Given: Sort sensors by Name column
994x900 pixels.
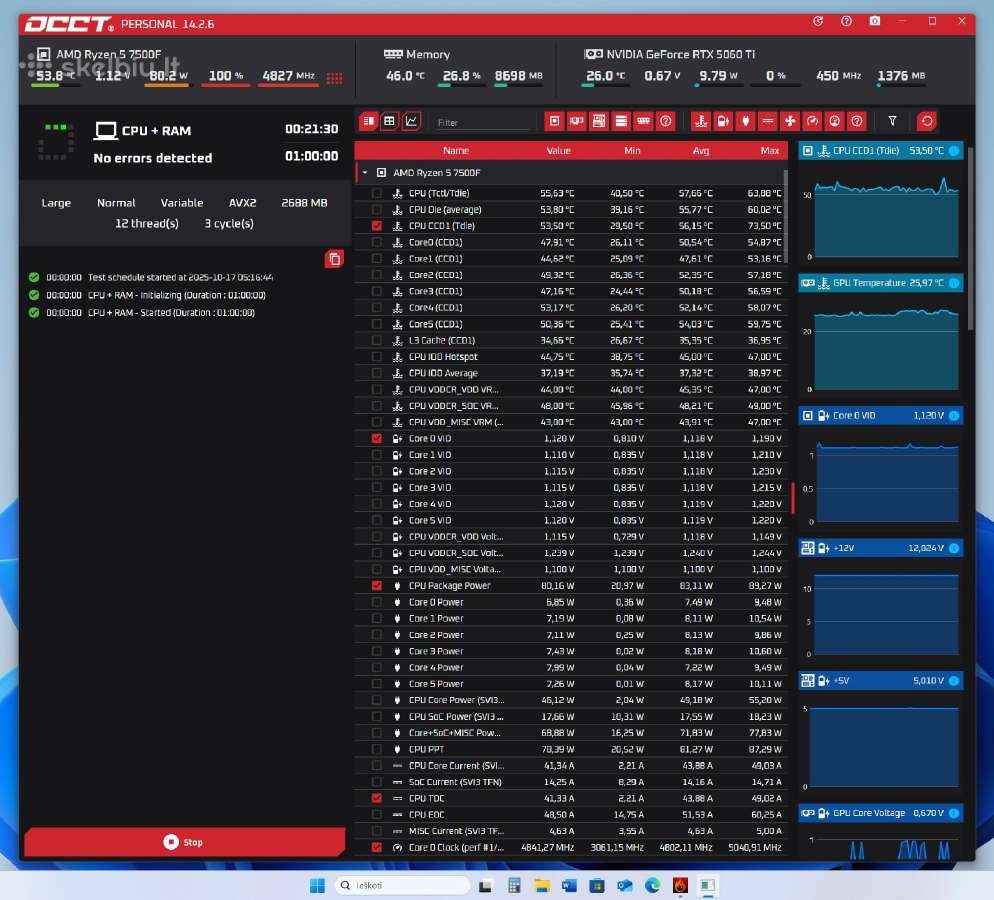Looking at the screenshot, I should (456, 150).
